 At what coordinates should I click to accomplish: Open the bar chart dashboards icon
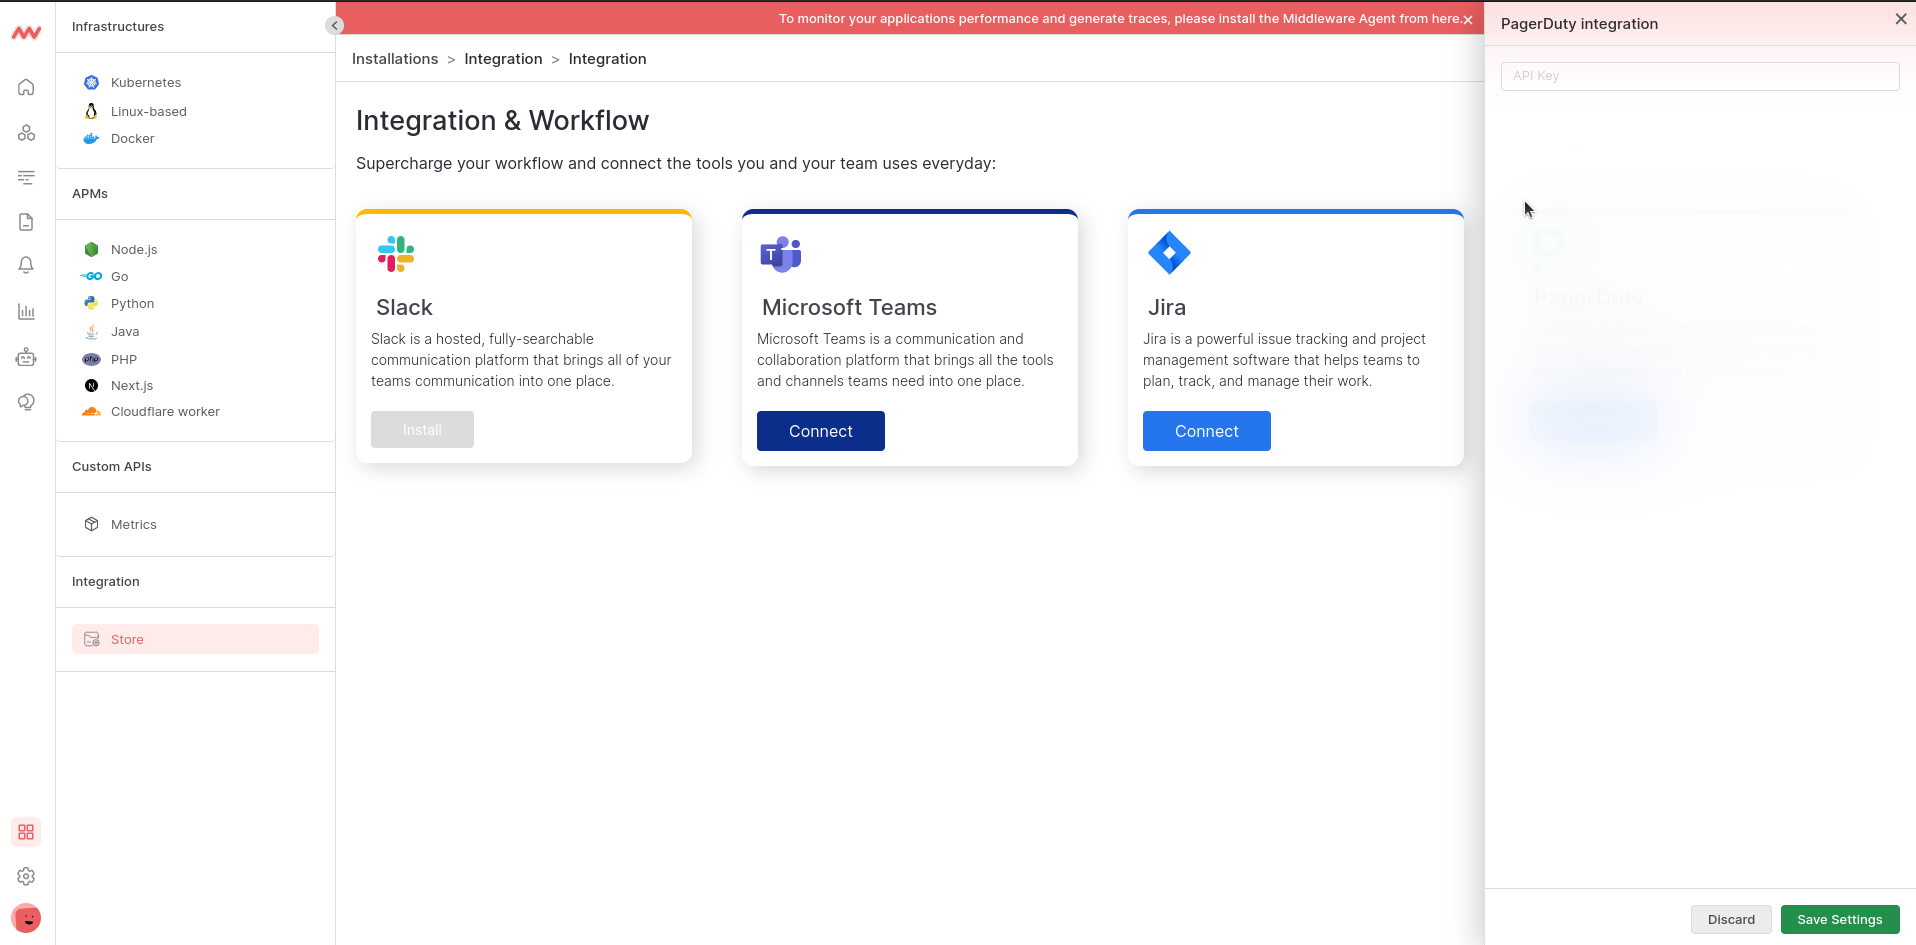pyautogui.click(x=26, y=311)
